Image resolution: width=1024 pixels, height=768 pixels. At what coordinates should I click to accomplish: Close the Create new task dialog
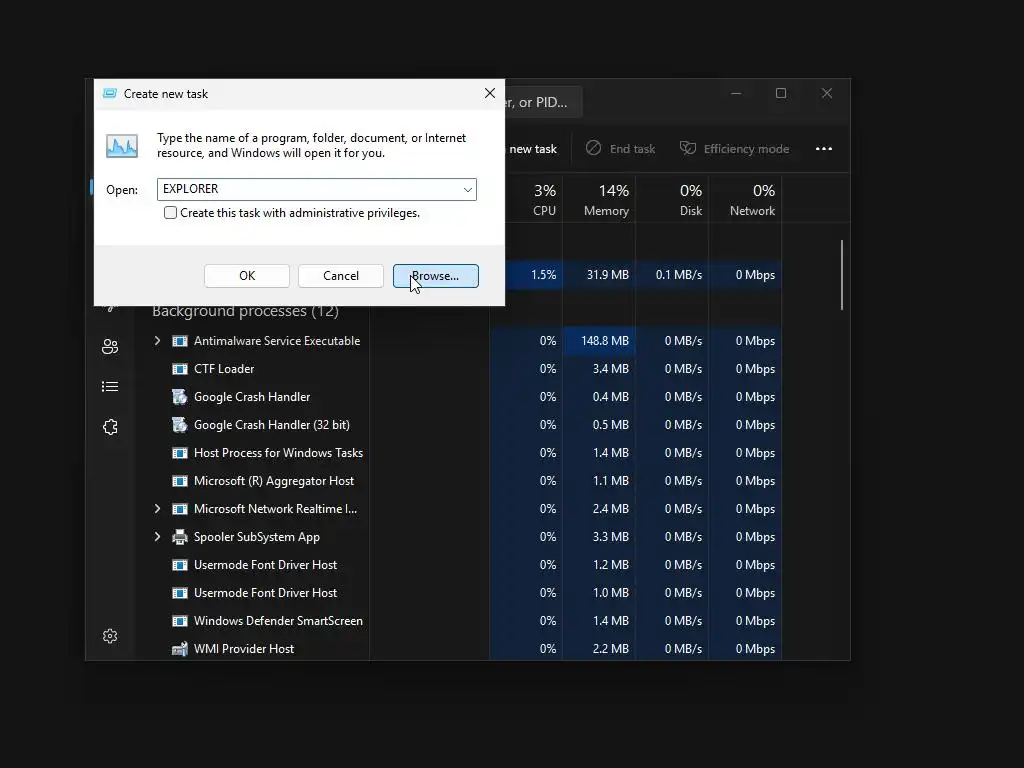point(490,93)
